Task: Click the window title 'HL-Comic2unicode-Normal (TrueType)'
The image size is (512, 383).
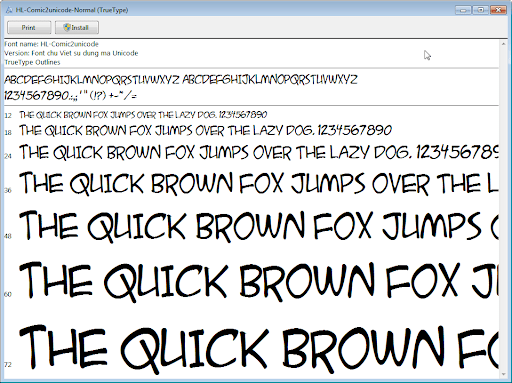Action: pos(72,10)
